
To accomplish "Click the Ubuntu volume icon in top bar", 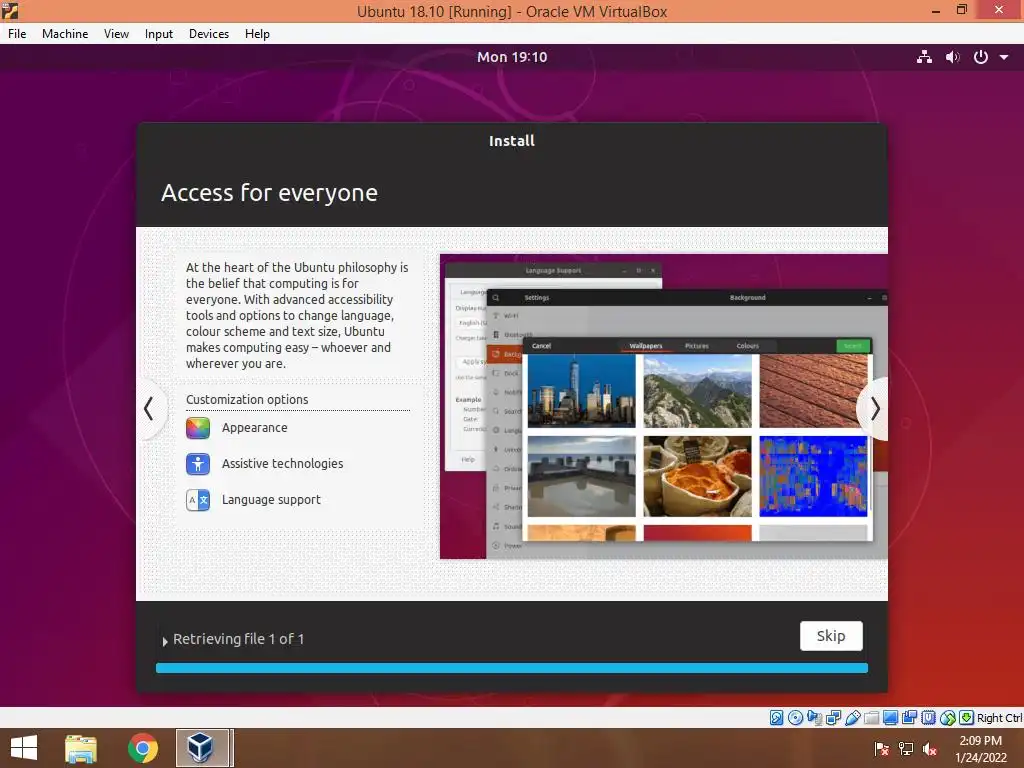I will (x=953, y=57).
